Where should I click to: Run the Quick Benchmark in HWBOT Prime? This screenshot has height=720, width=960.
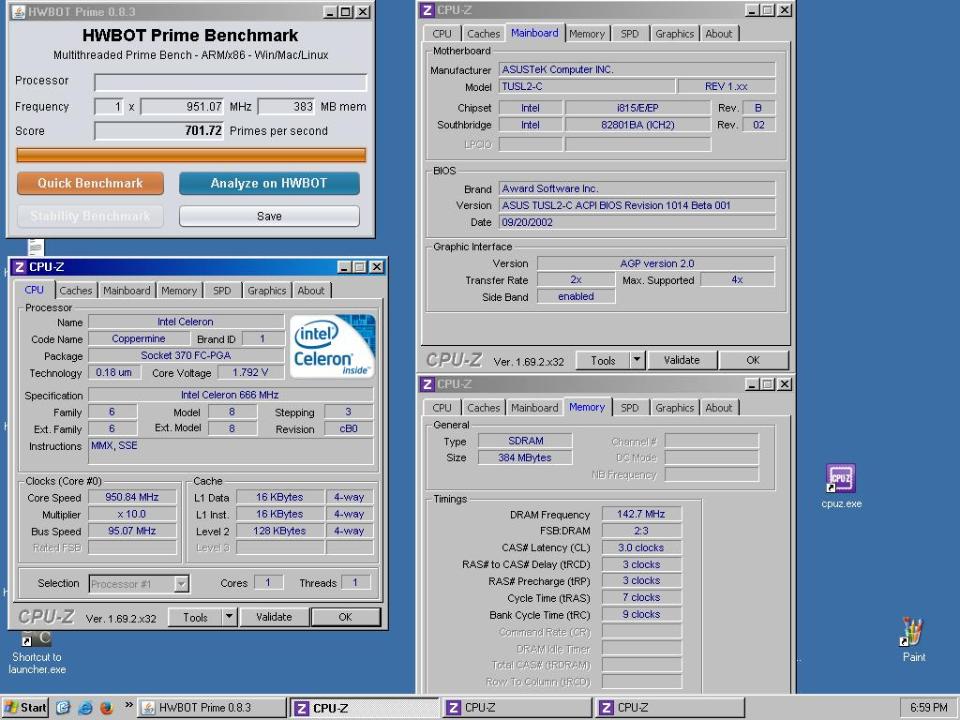click(90, 183)
